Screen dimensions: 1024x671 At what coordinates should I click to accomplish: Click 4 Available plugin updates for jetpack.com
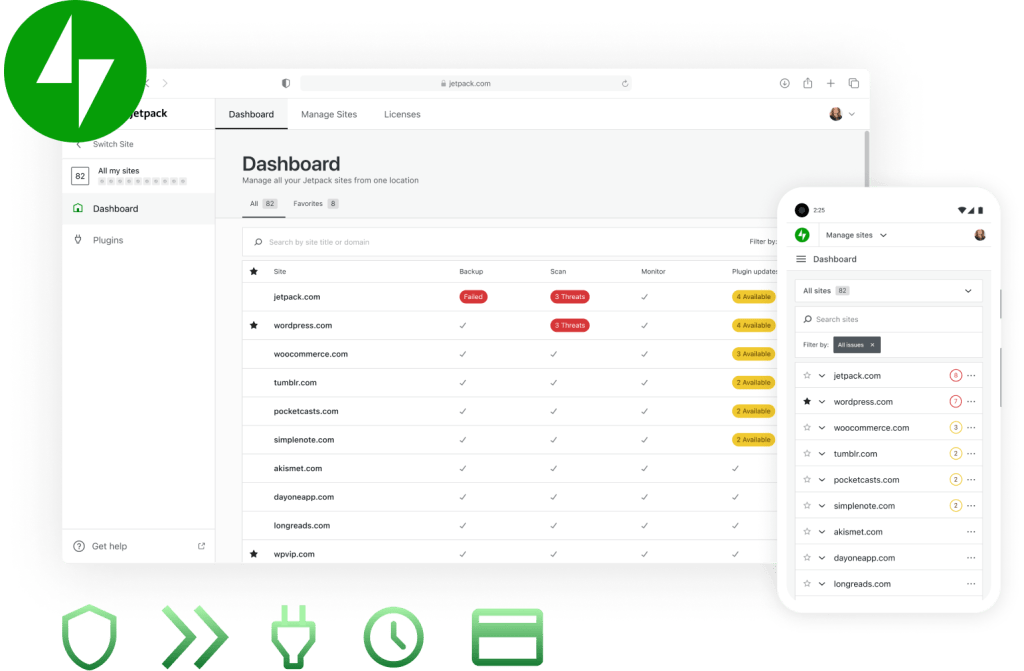[754, 297]
